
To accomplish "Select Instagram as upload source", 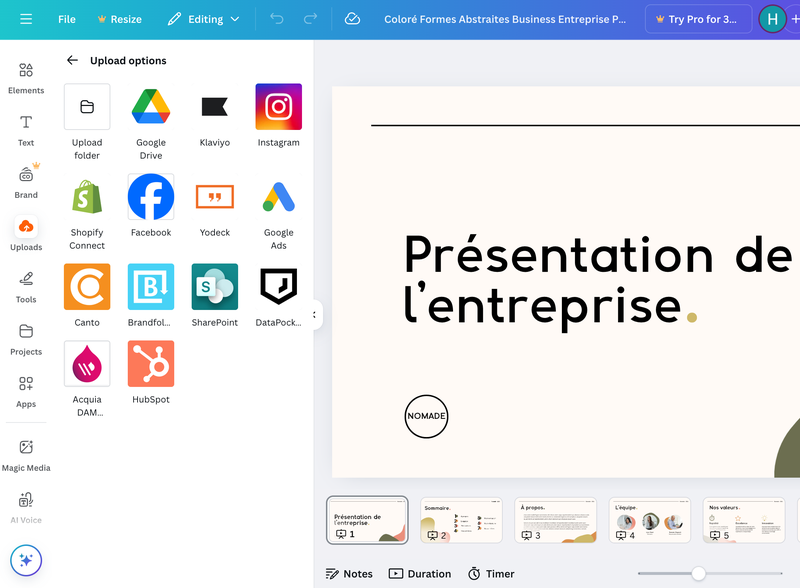I will point(279,116).
